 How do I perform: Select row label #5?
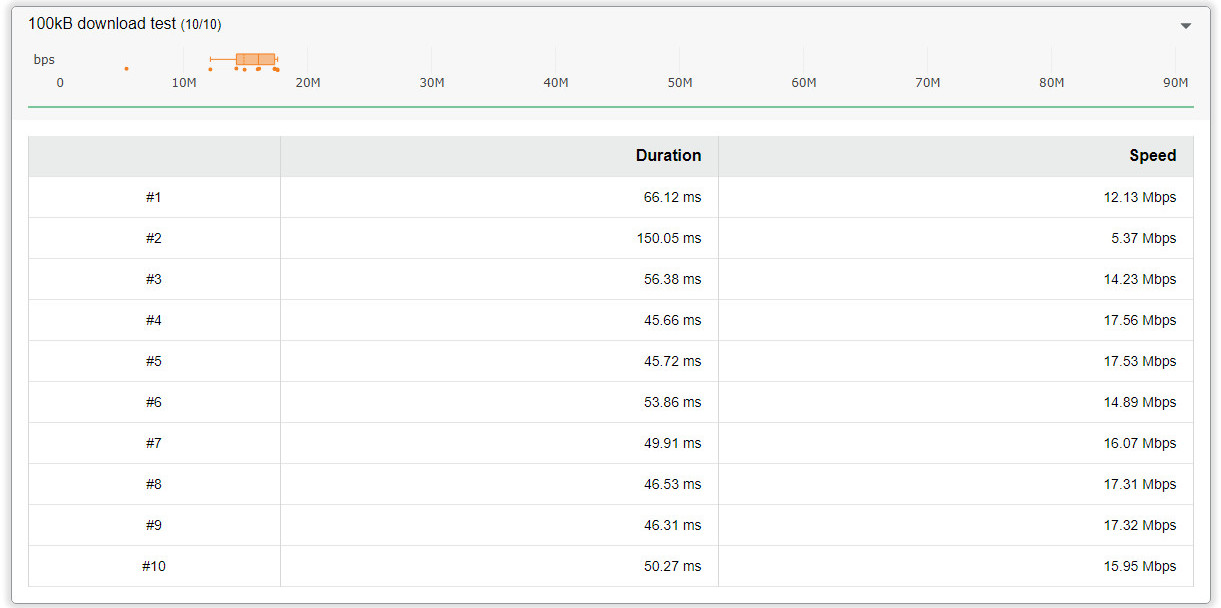(153, 361)
